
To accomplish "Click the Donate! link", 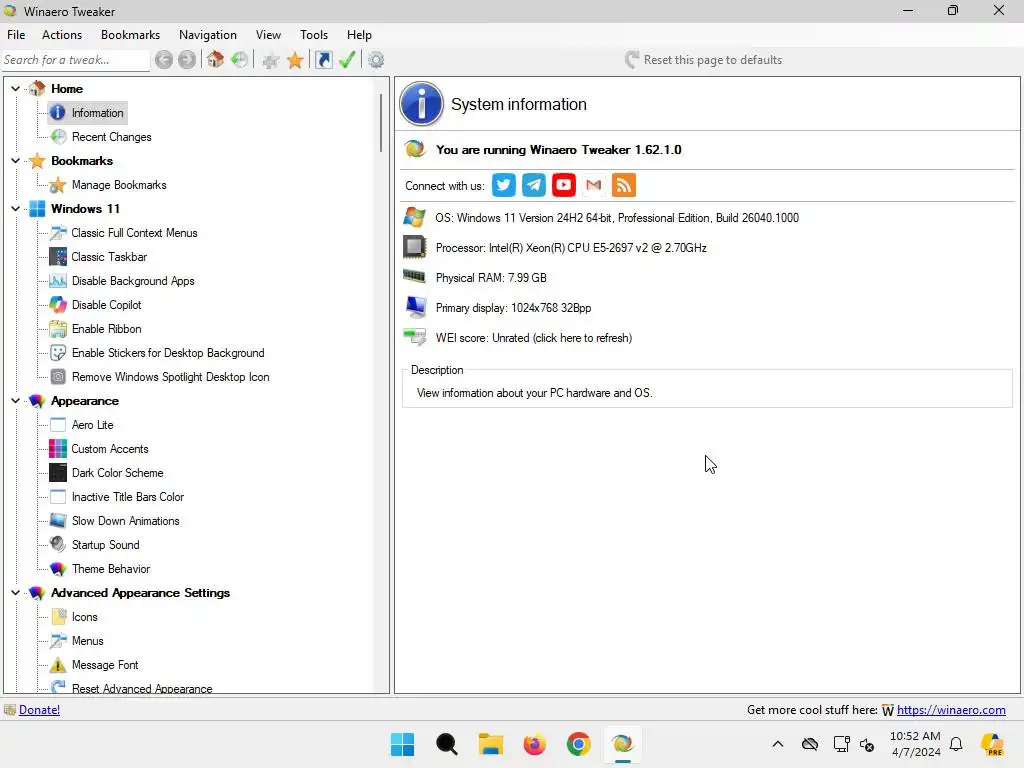I will (x=39, y=710).
